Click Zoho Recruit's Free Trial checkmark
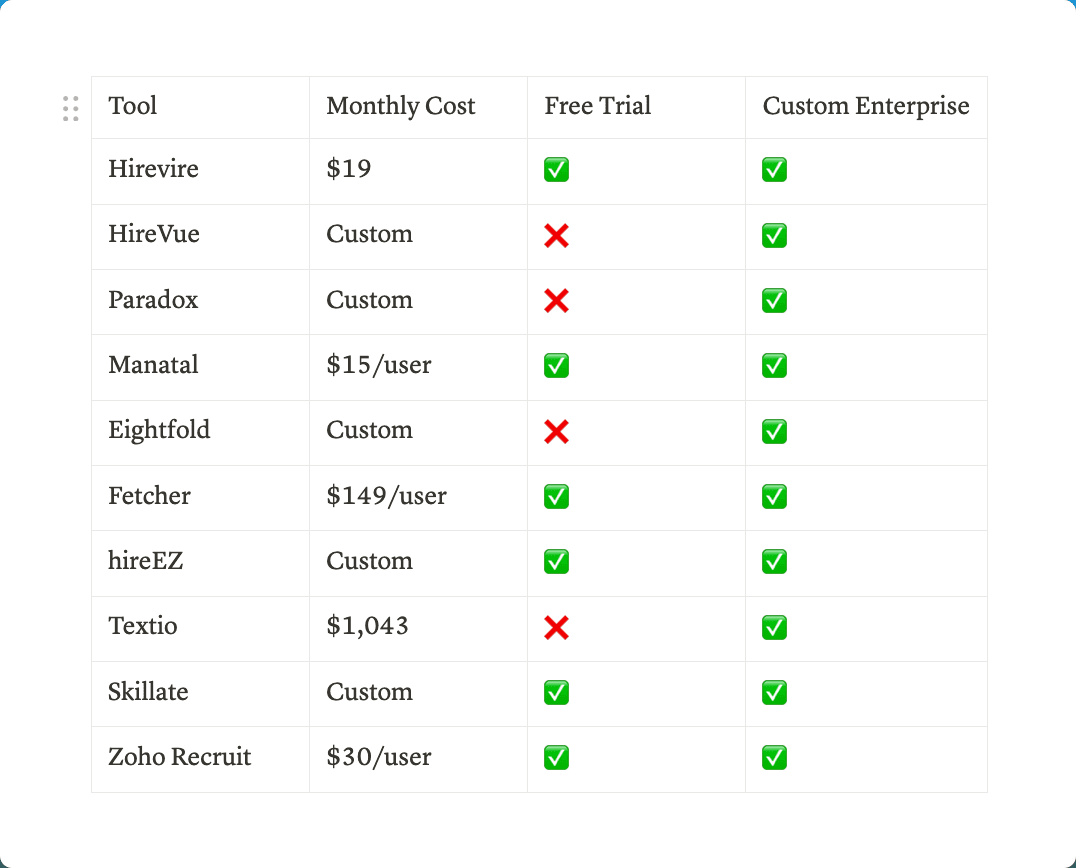Viewport: 1076px width, 868px height. pos(557,758)
